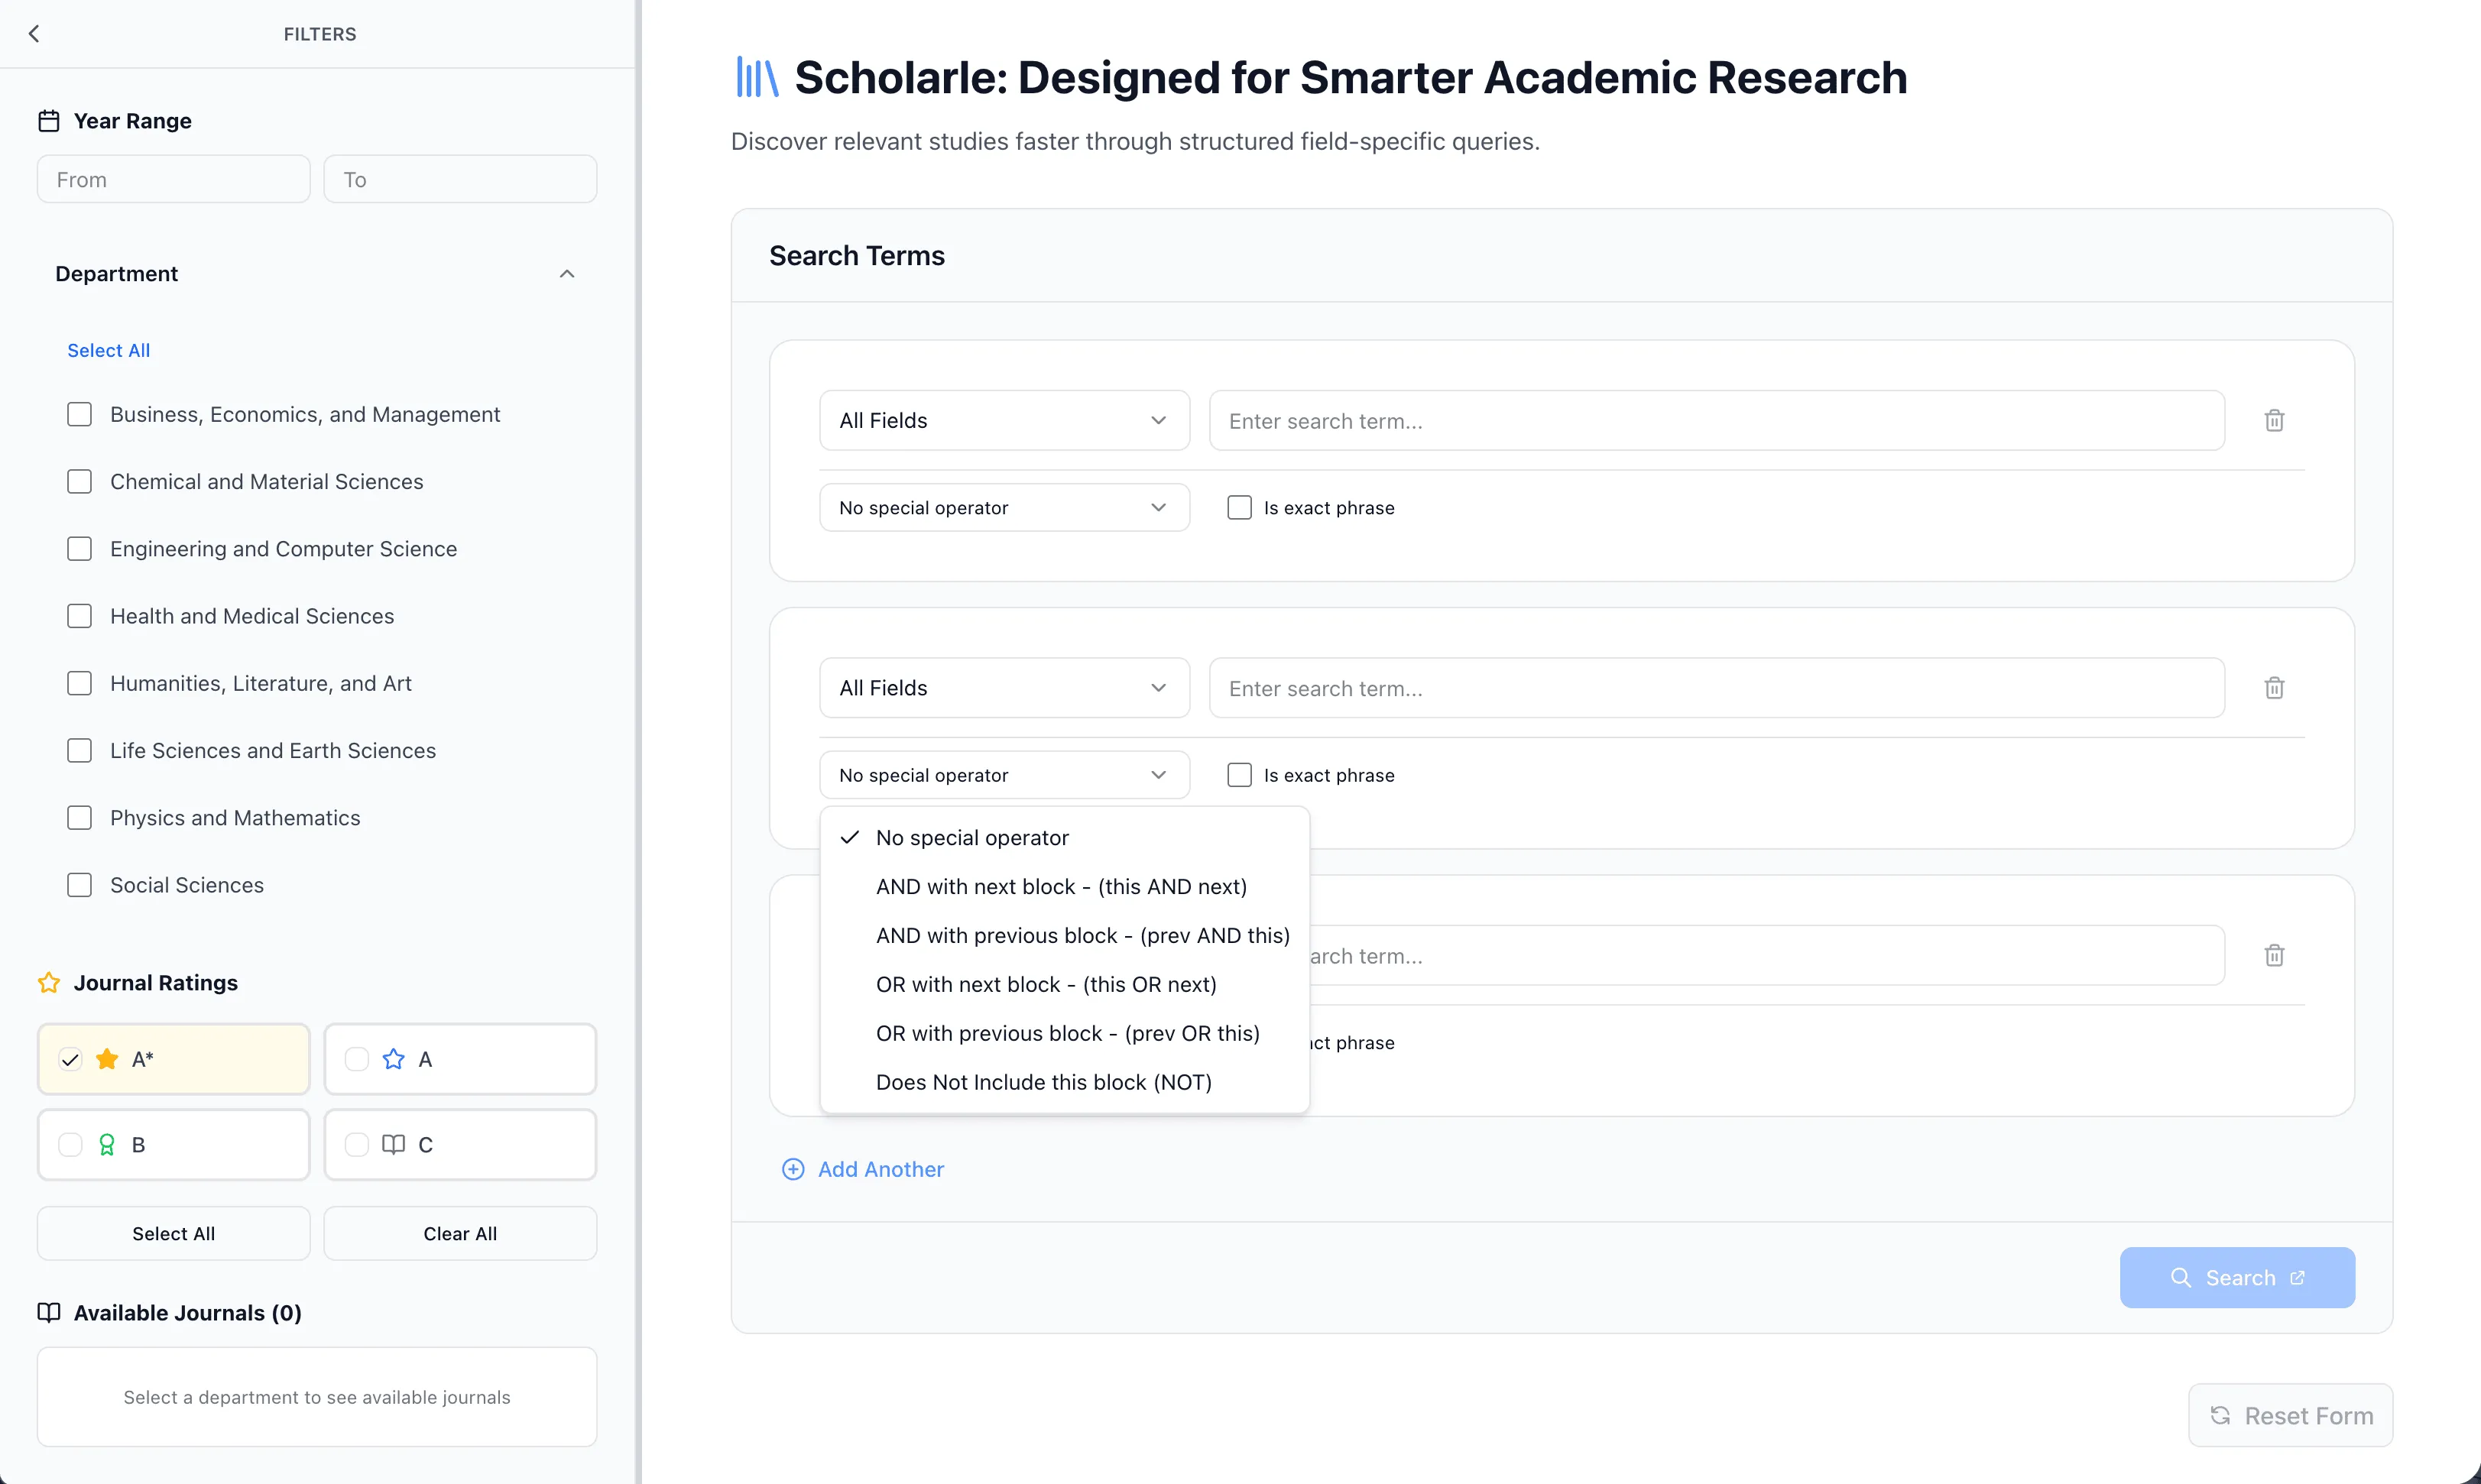Click the blue star icon in A rating
The width and height of the screenshot is (2481, 1484).
(393, 1059)
